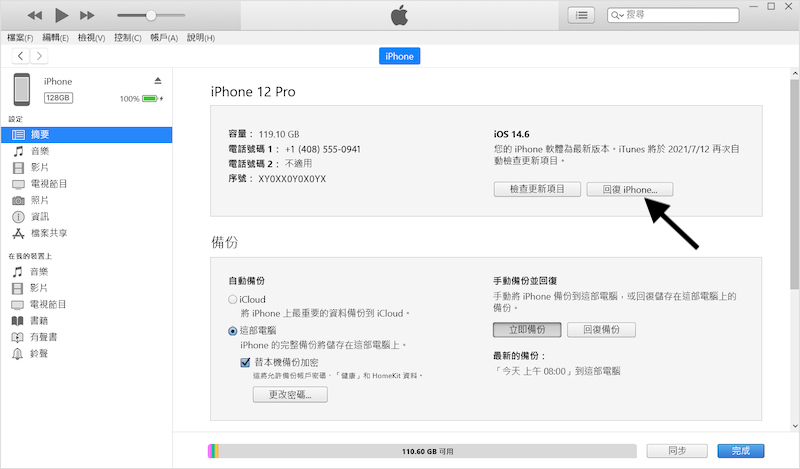The image size is (800, 469).
Task: Click the 同步 sync button
Action: pos(677,451)
